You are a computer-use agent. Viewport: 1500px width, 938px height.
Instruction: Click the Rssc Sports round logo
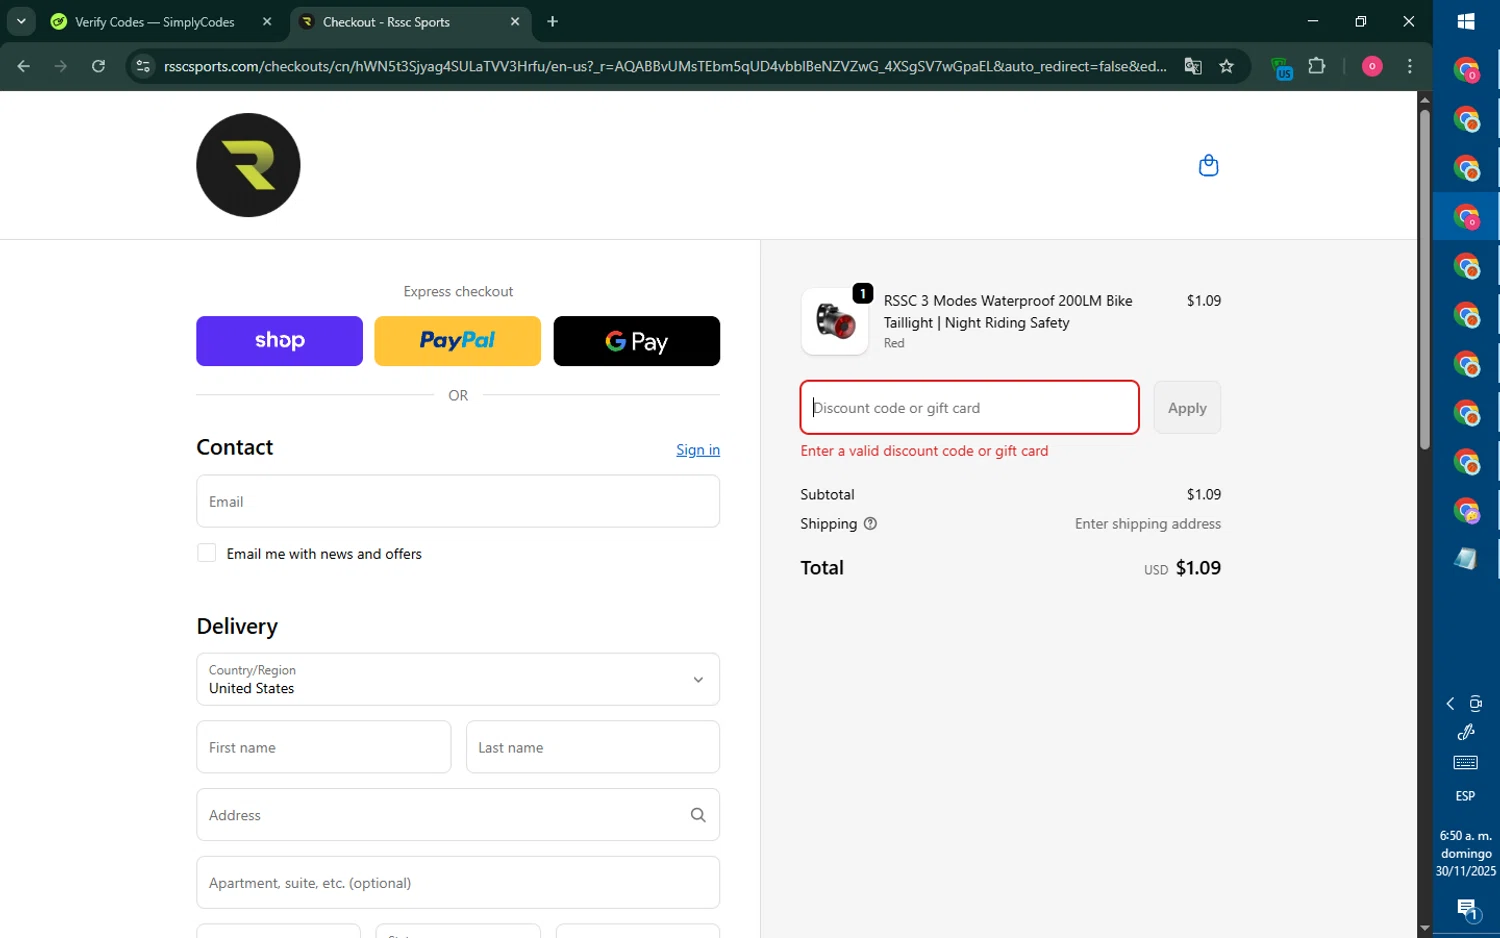(248, 165)
